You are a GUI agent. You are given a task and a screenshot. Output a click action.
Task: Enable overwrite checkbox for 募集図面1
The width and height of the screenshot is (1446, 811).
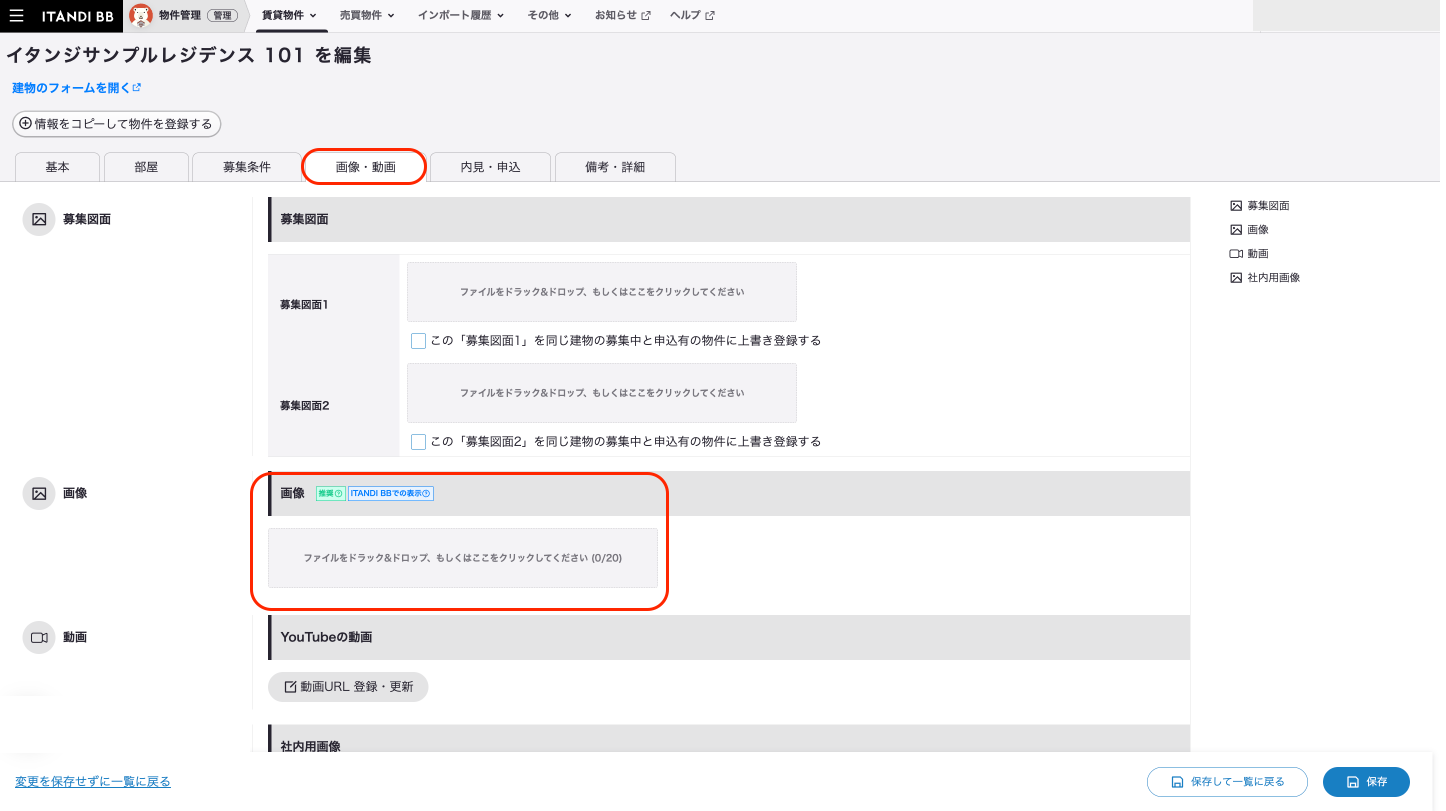coord(419,341)
